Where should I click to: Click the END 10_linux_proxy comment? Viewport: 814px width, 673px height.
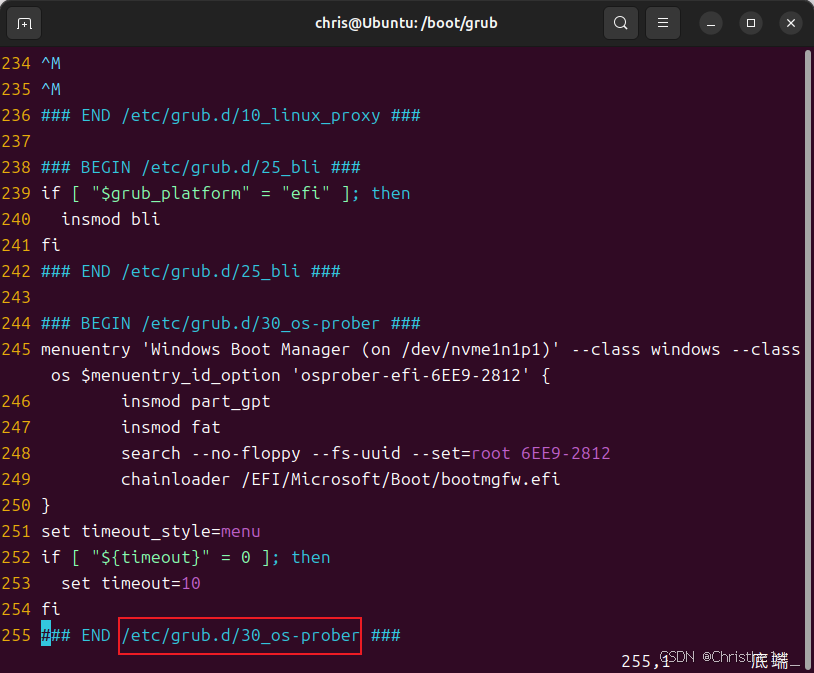click(x=225, y=115)
